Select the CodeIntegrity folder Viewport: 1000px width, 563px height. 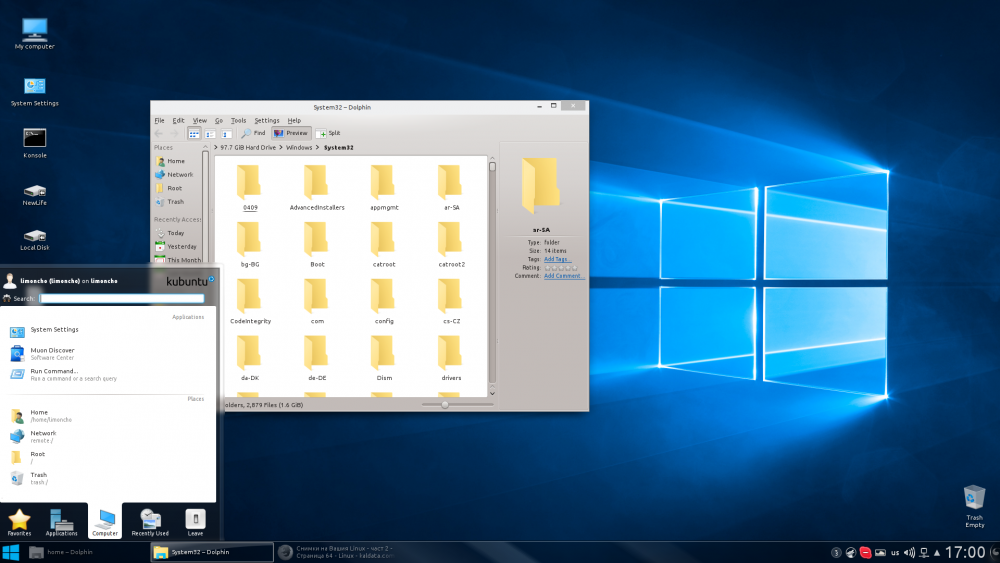pos(250,301)
